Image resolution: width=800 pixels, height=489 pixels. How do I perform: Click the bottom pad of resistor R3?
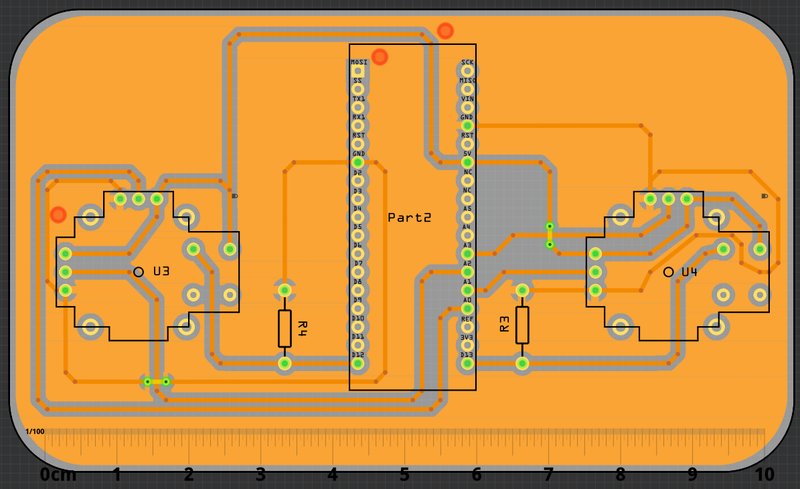tap(522, 364)
